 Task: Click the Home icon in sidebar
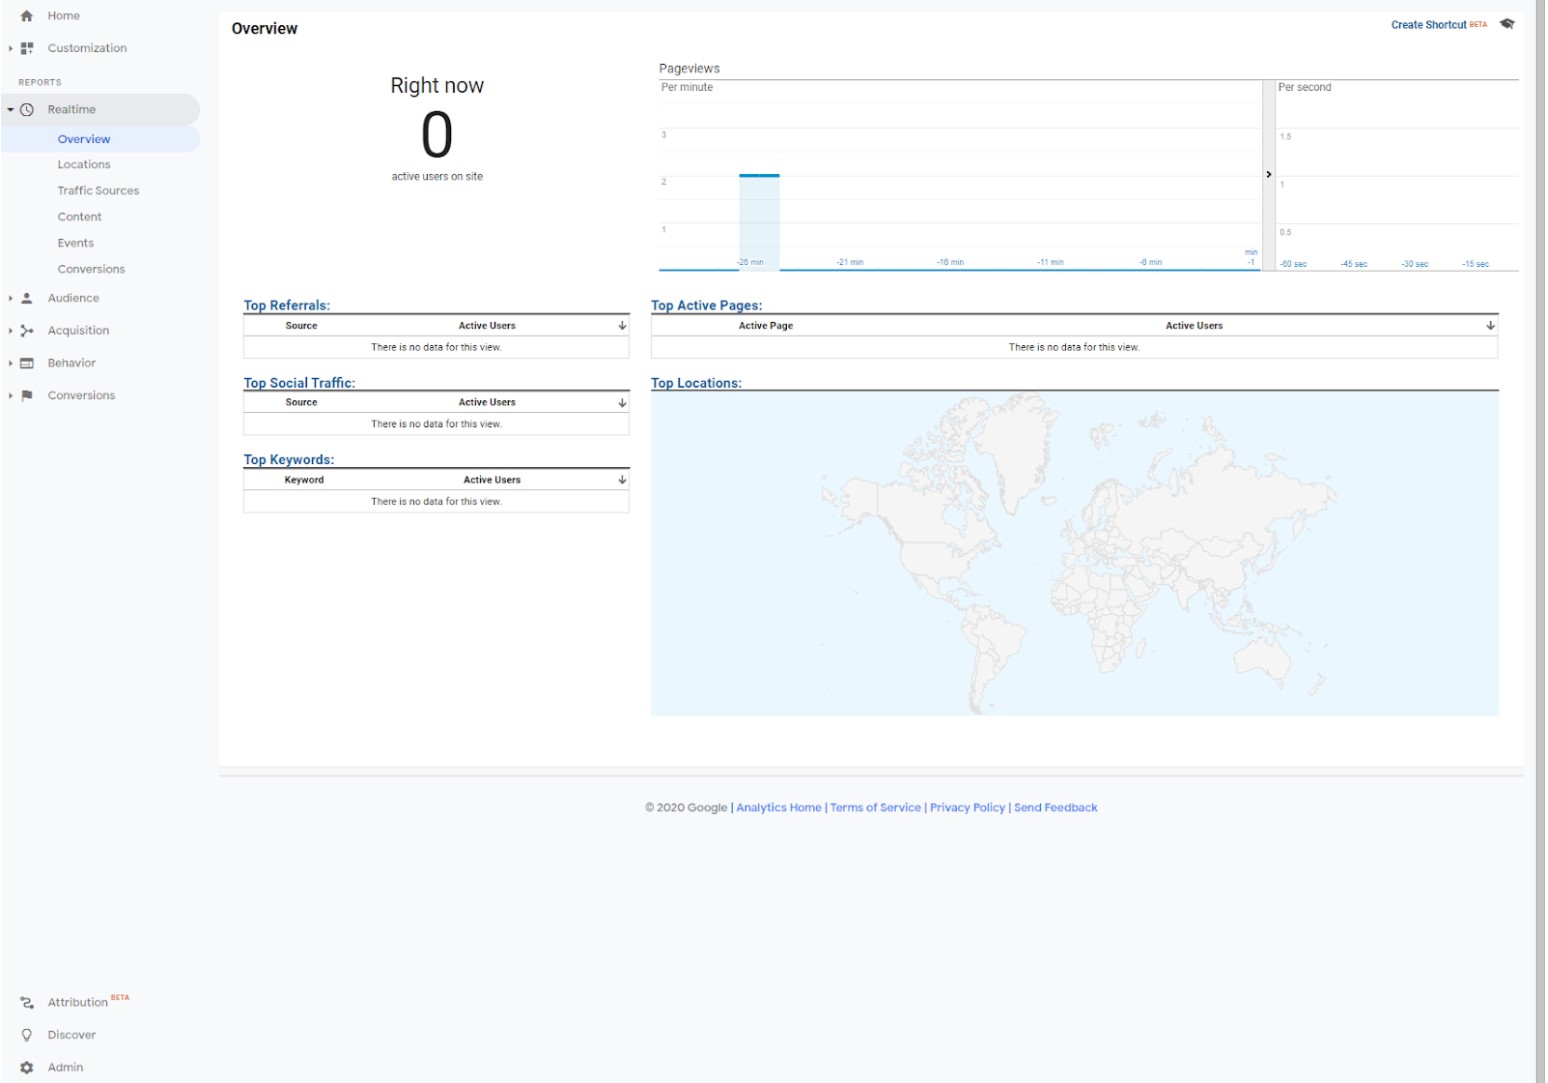coord(27,16)
